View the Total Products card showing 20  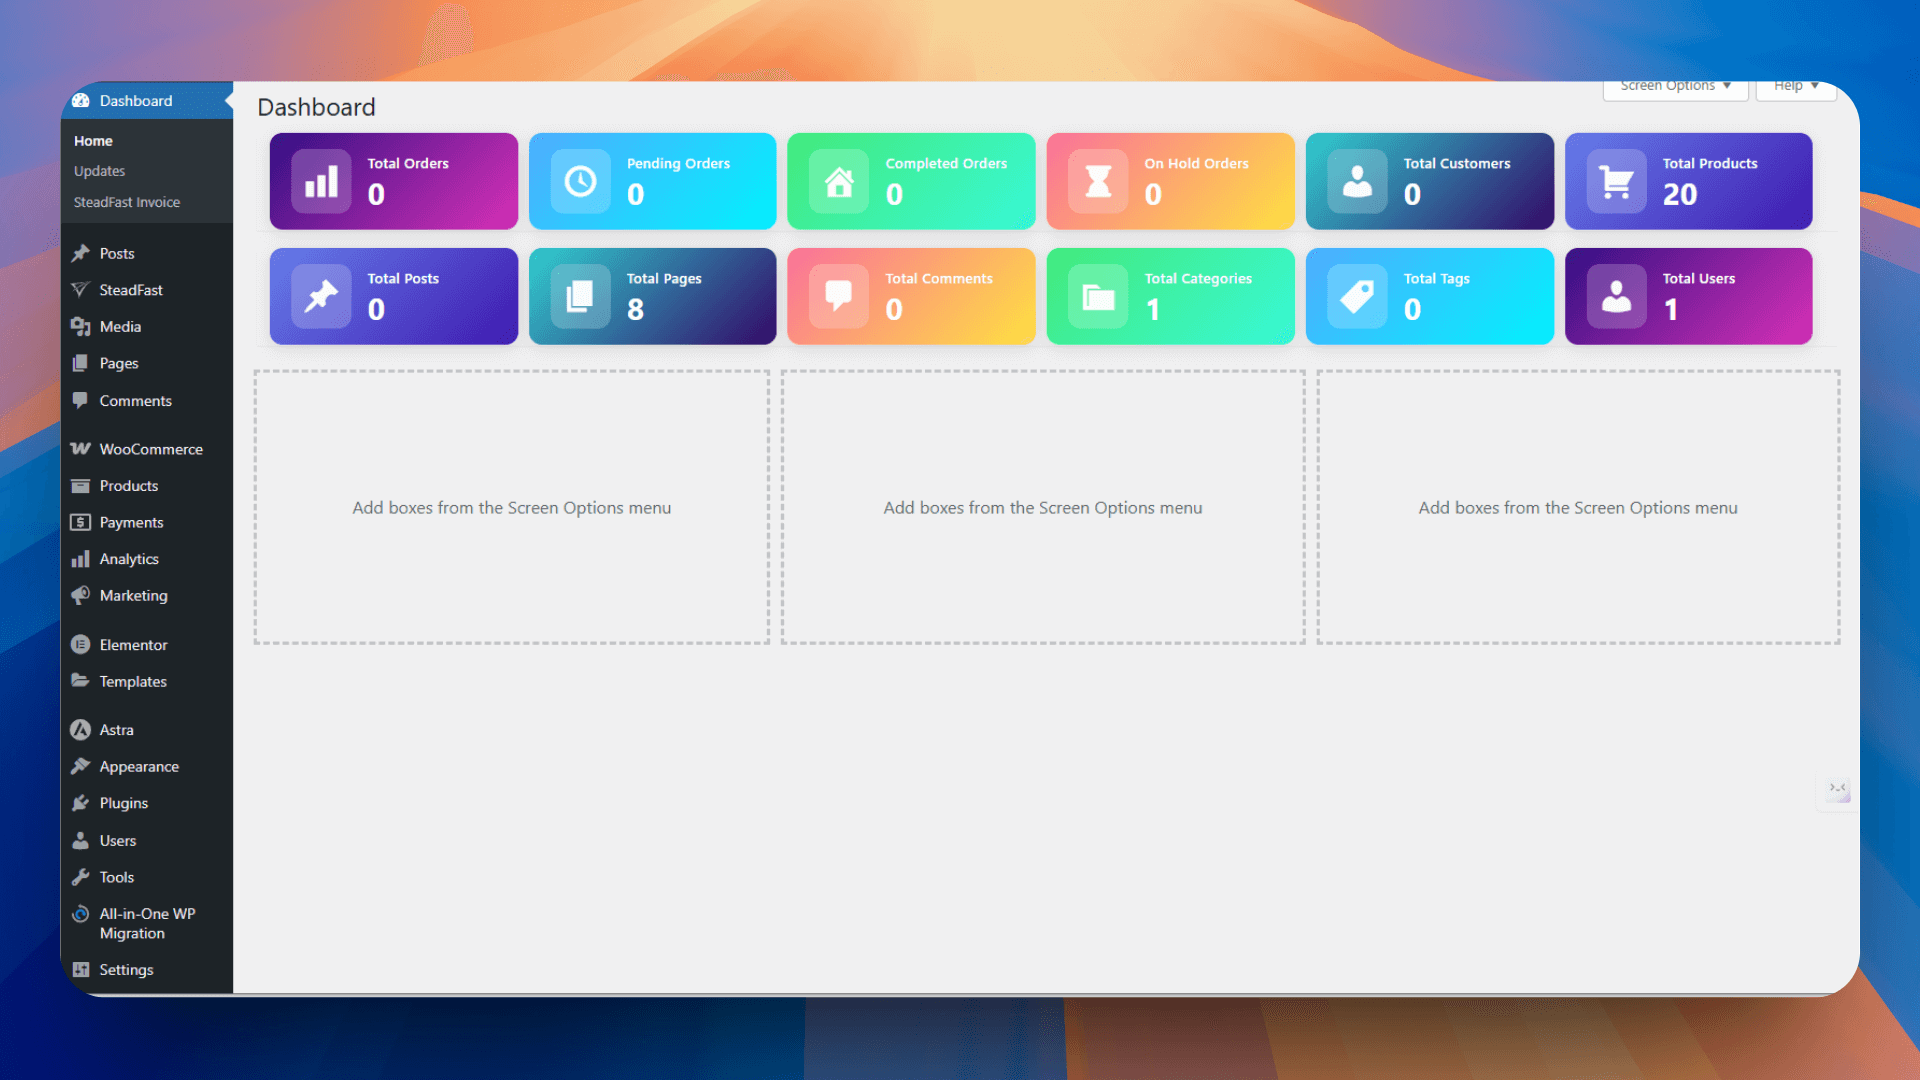click(1689, 181)
